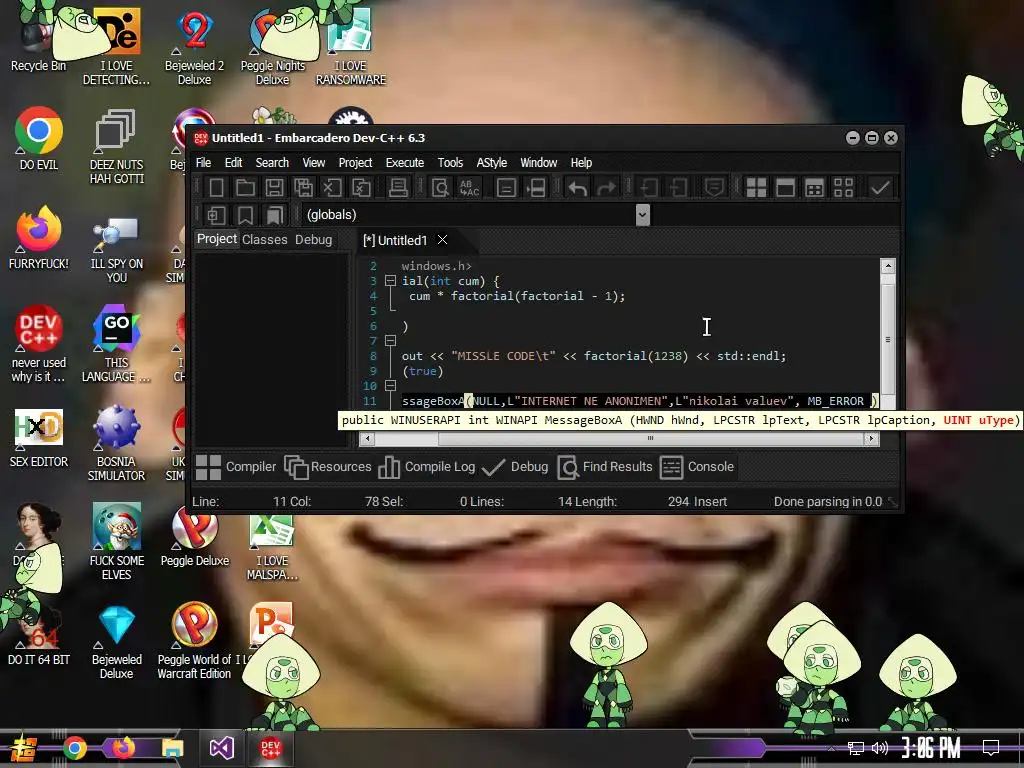The width and height of the screenshot is (1024, 768).
Task: Open the View menu
Action: (x=313, y=163)
